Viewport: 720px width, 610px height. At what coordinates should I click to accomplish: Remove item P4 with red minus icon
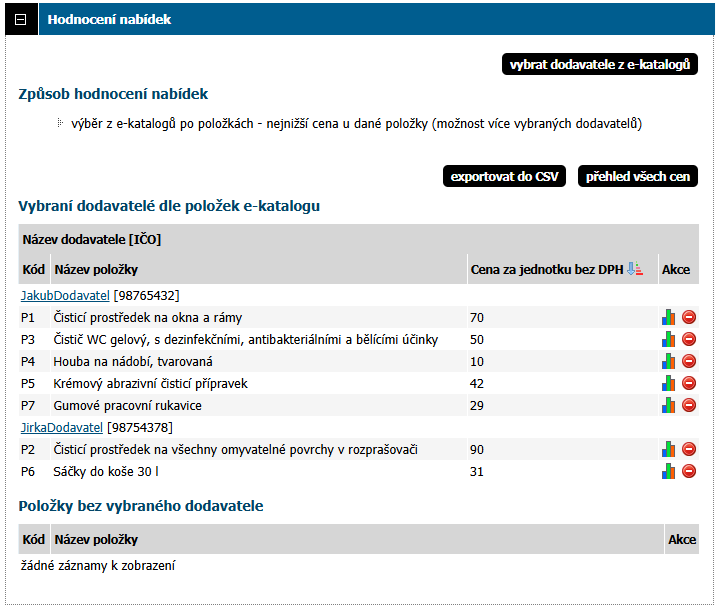click(689, 362)
